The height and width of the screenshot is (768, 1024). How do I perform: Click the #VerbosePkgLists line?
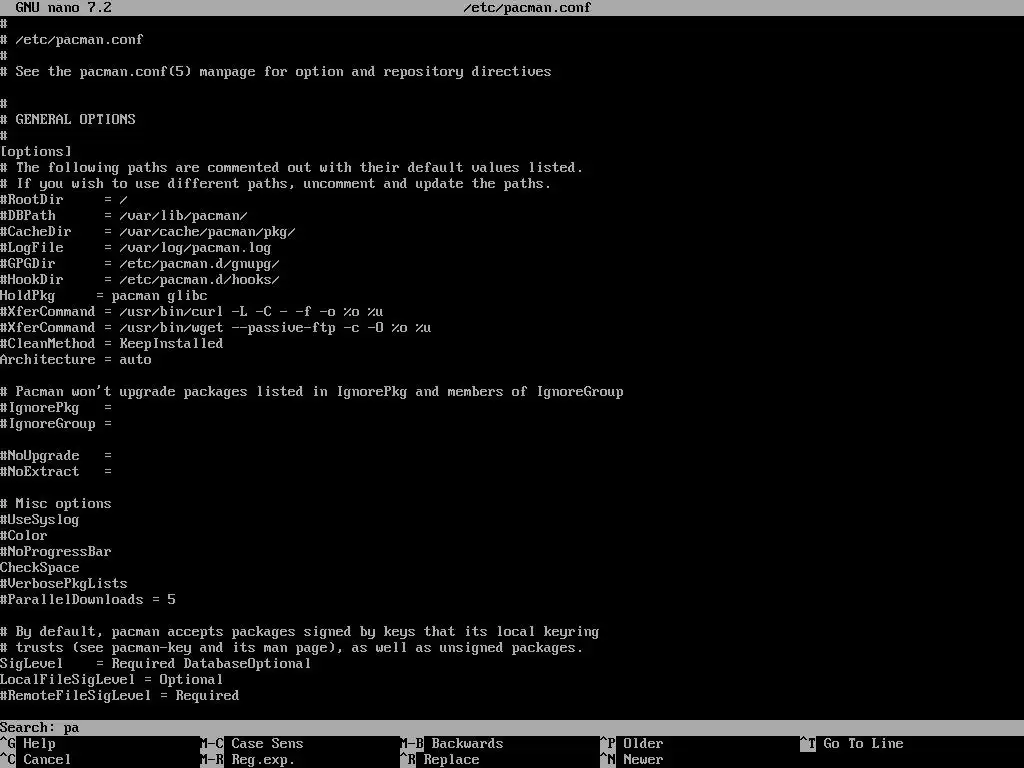[64, 584]
